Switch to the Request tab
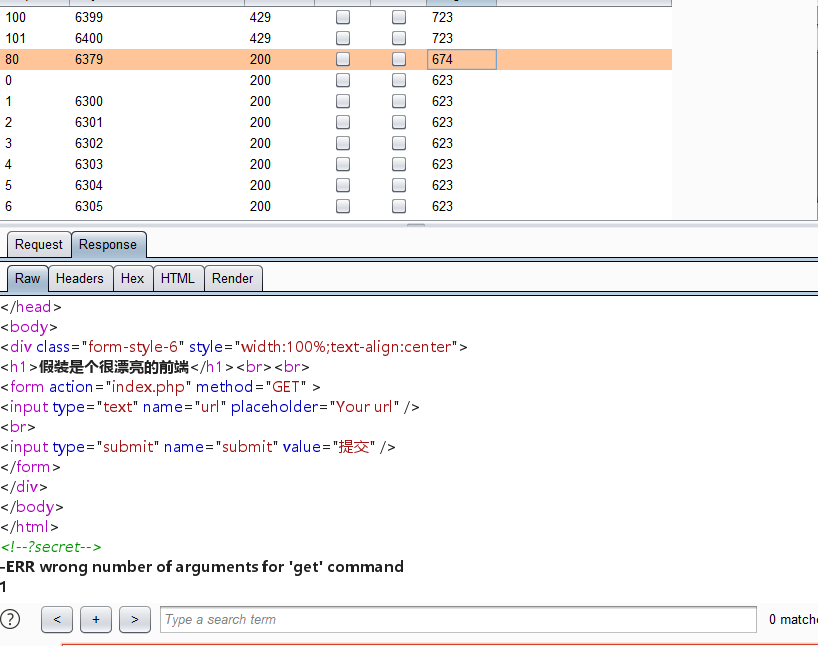Image resolution: width=818 pixels, height=646 pixels. (x=39, y=245)
